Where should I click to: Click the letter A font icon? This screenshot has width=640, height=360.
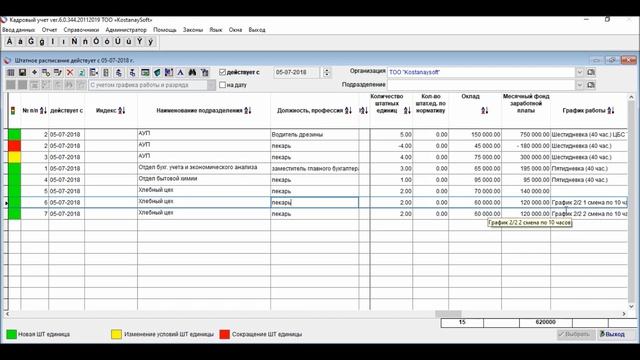(180, 73)
